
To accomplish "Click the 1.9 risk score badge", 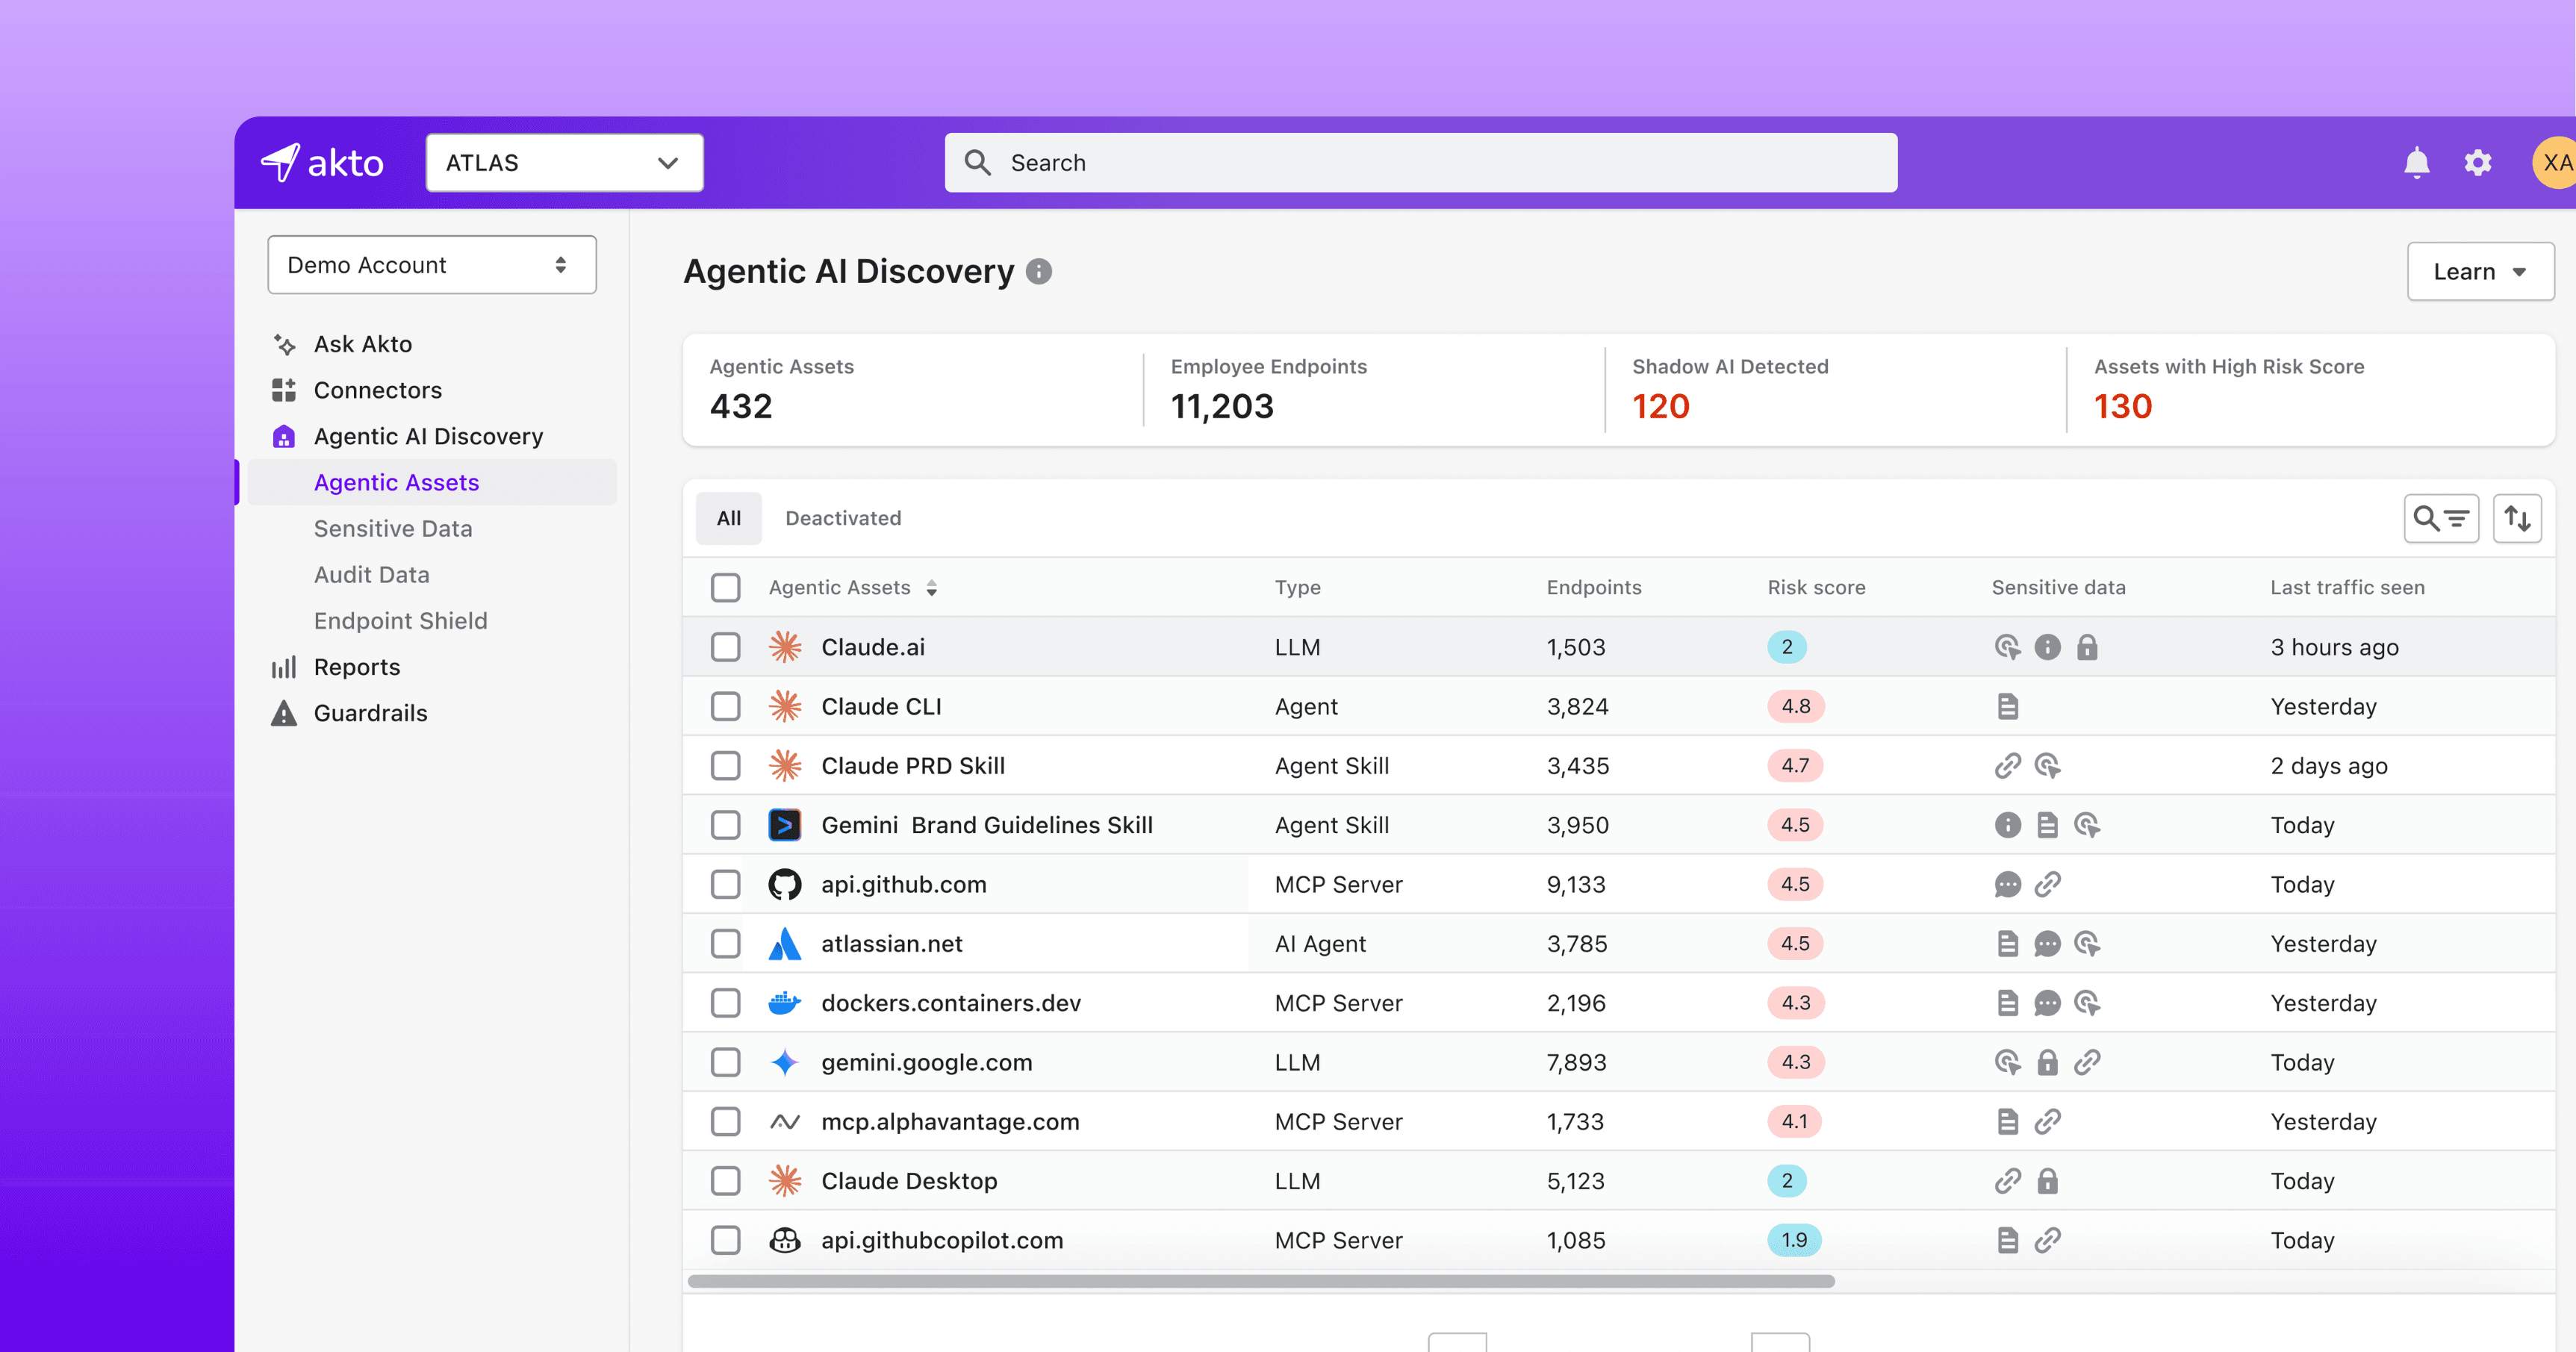I will (x=1794, y=1240).
